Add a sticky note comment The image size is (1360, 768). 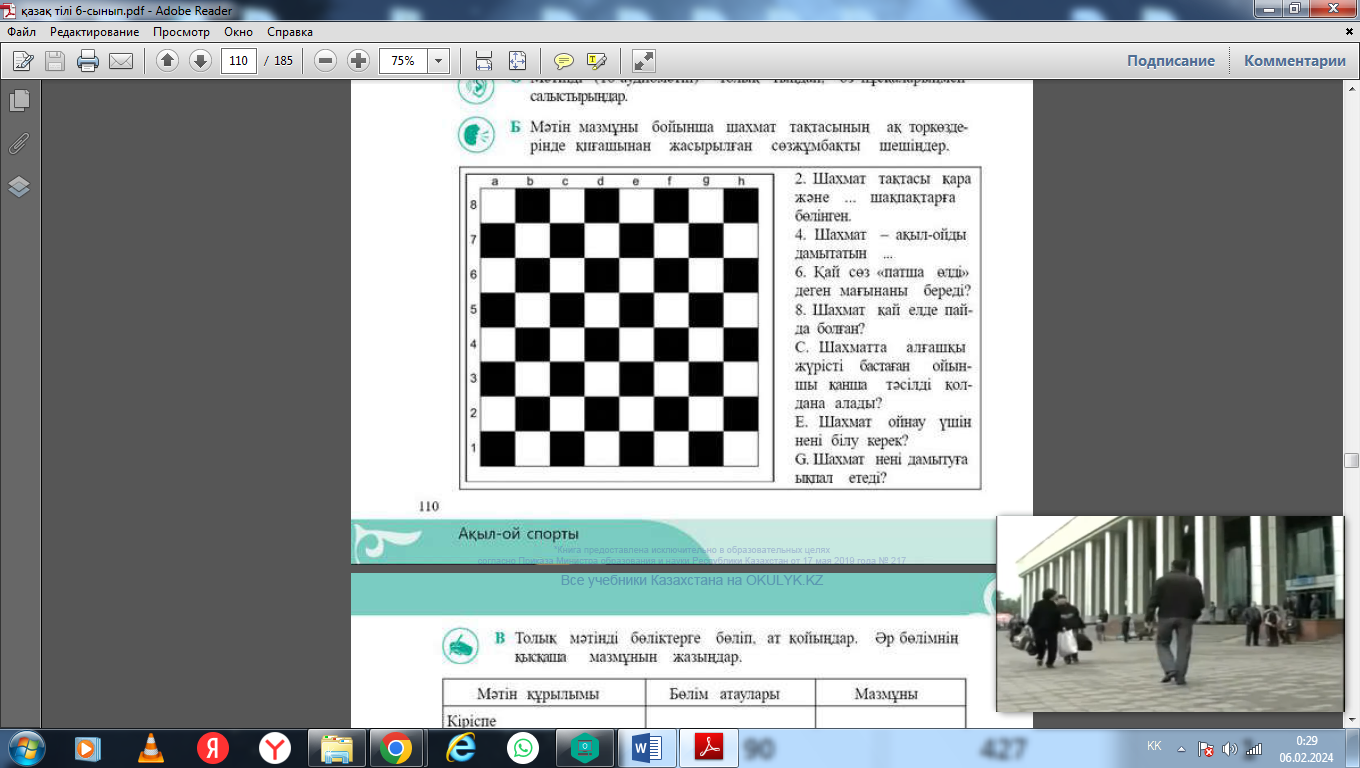tap(564, 61)
